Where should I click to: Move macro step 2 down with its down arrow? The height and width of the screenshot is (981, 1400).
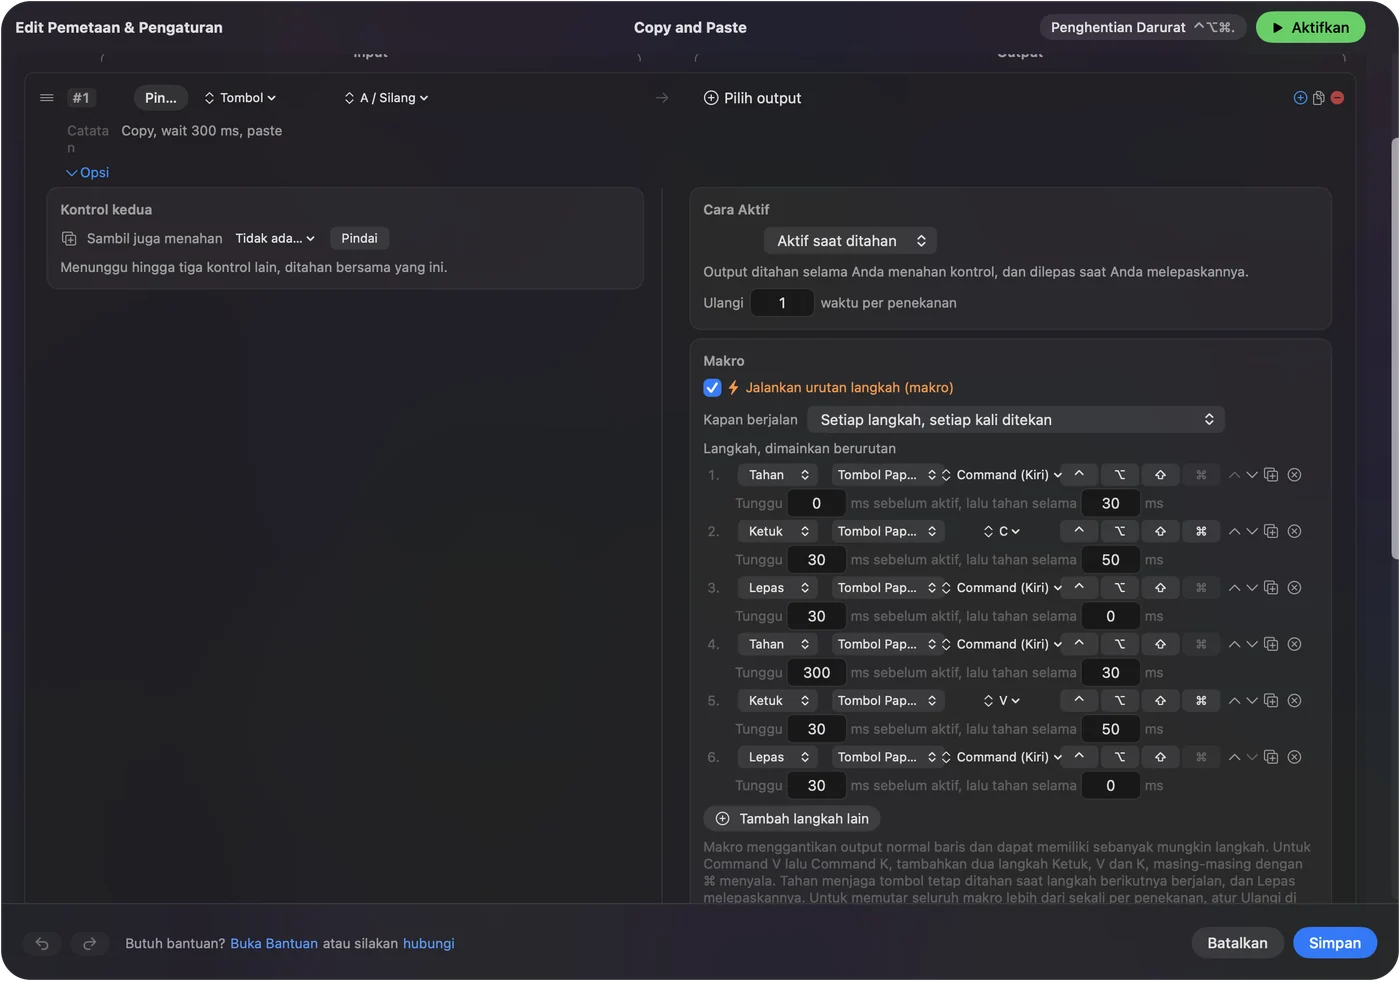coord(1251,531)
